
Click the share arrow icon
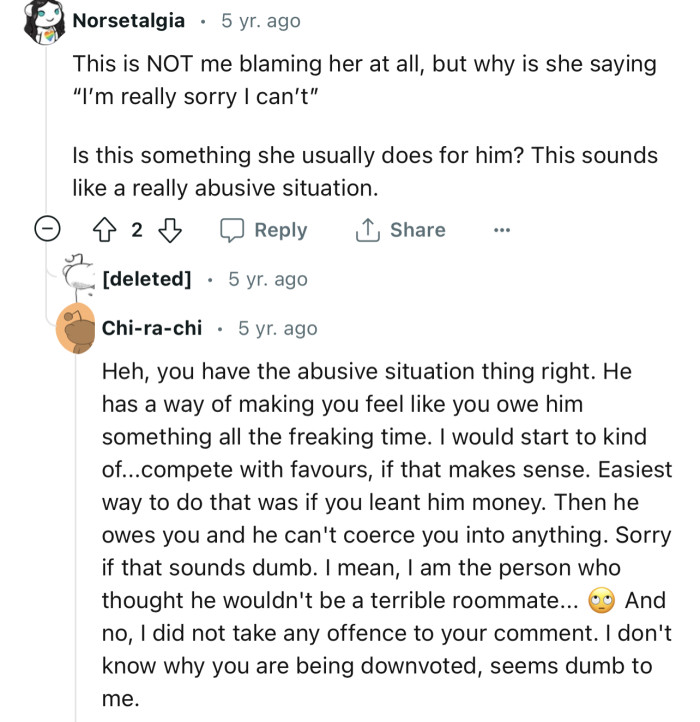coord(367,230)
